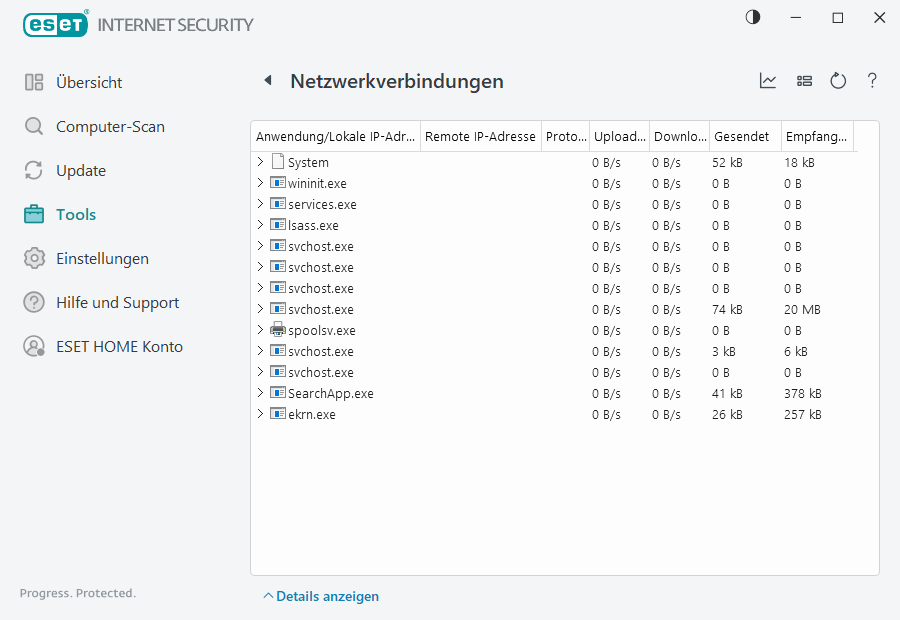Go to Computer-Scan in sidebar
900x620 pixels.
110,126
